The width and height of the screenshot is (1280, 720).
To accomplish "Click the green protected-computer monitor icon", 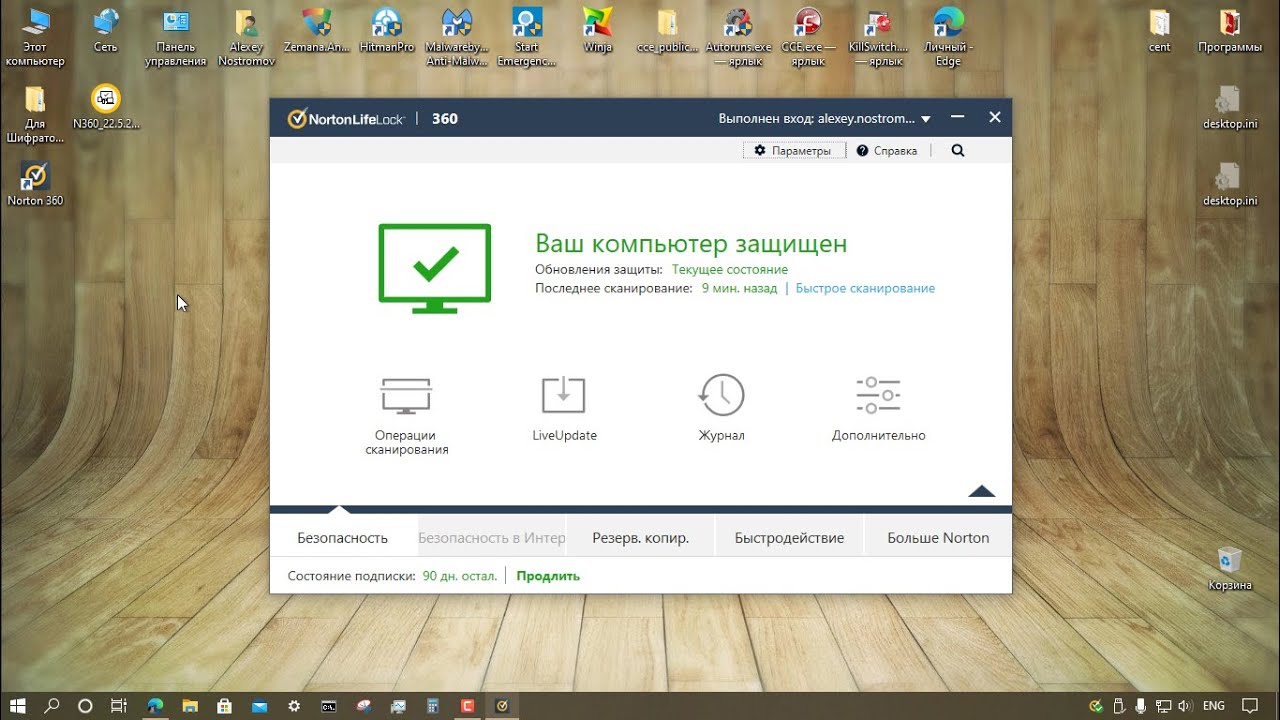I will [435, 268].
